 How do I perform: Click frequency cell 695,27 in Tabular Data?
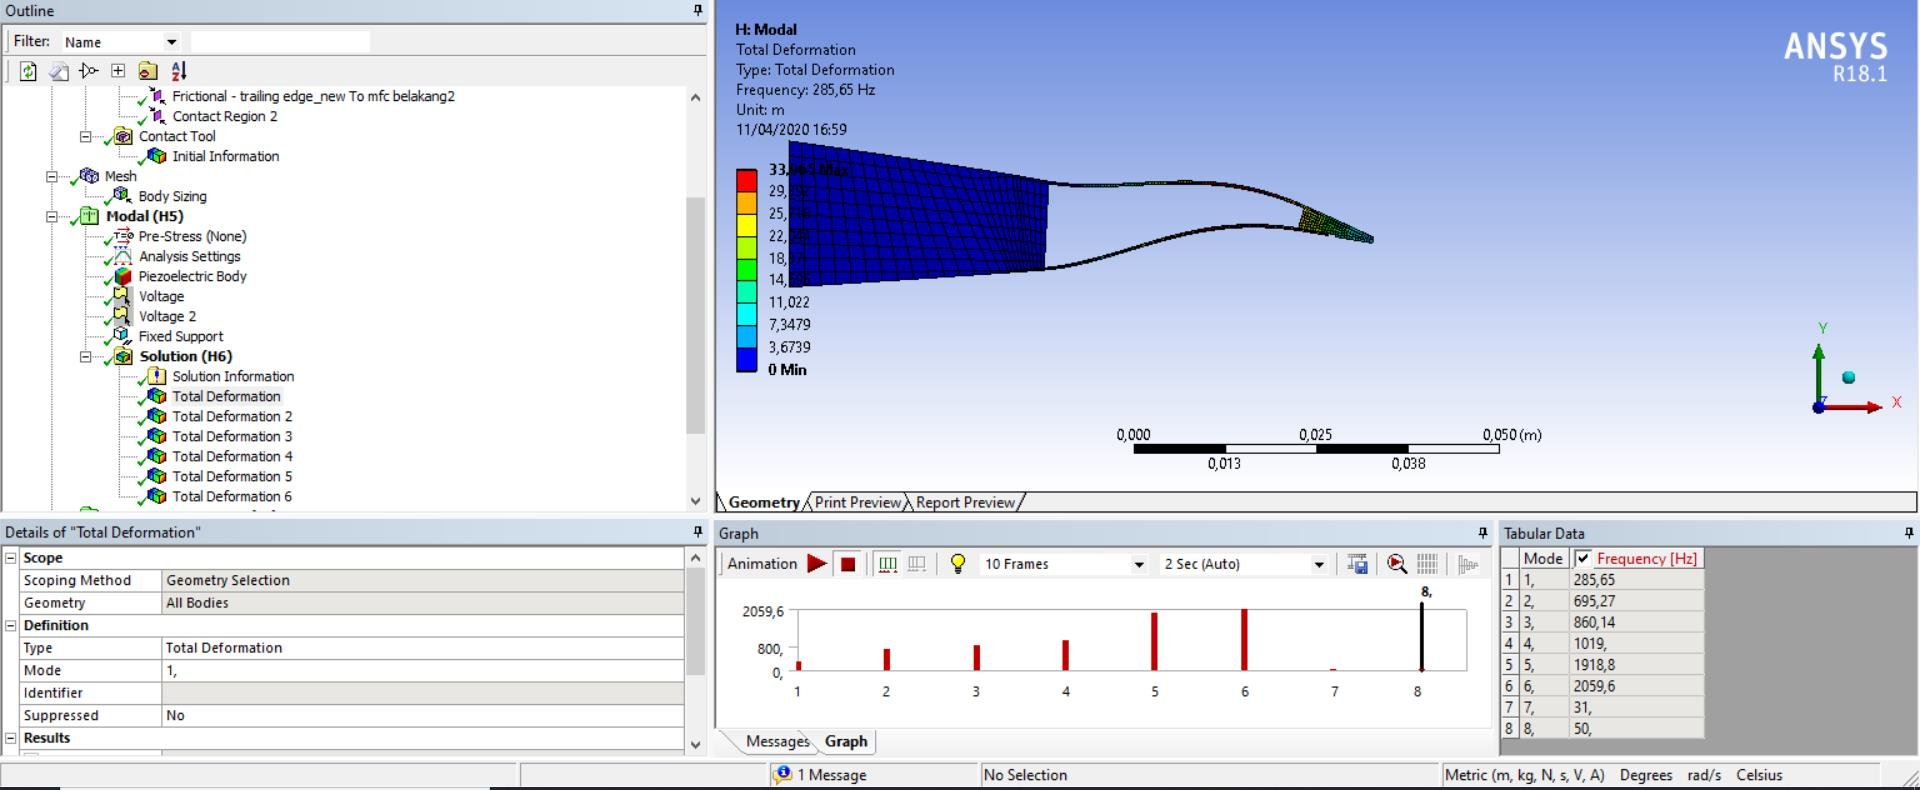click(1635, 601)
